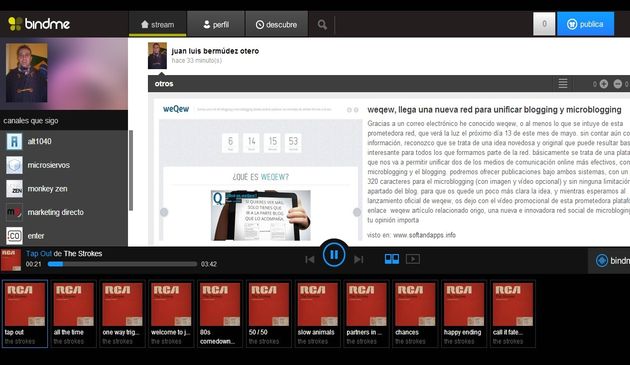
Task: Play the partners in... track tile
Action: coord(366,314)
